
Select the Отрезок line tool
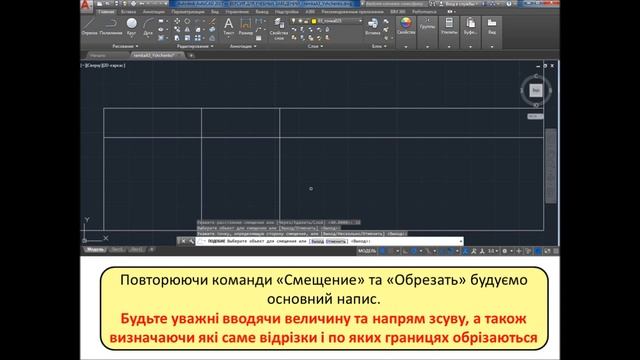89,26
